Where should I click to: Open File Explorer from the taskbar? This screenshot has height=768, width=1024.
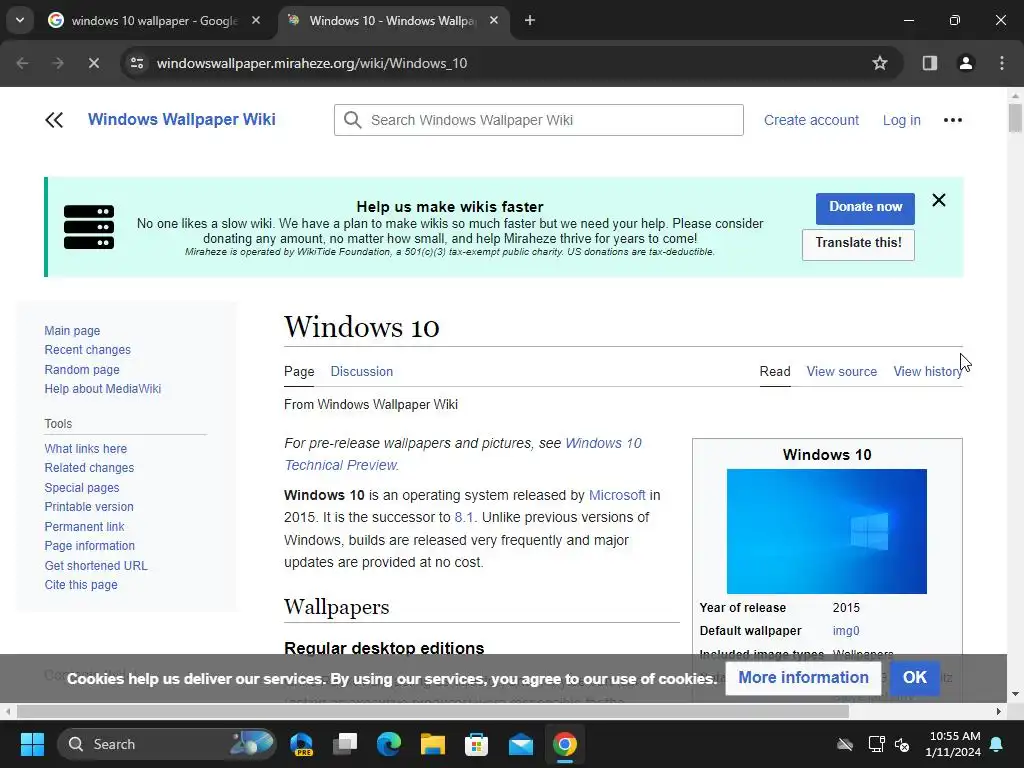[x=432, y=744]
